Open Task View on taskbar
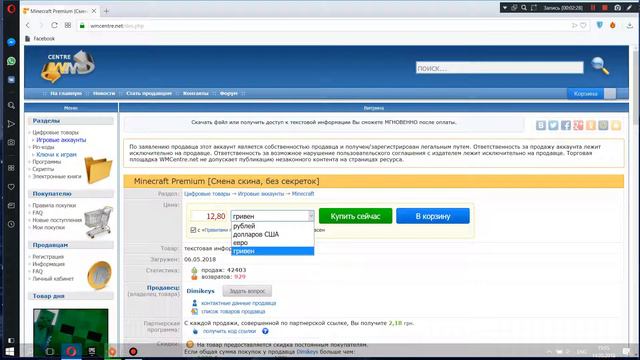 (50, 351)
